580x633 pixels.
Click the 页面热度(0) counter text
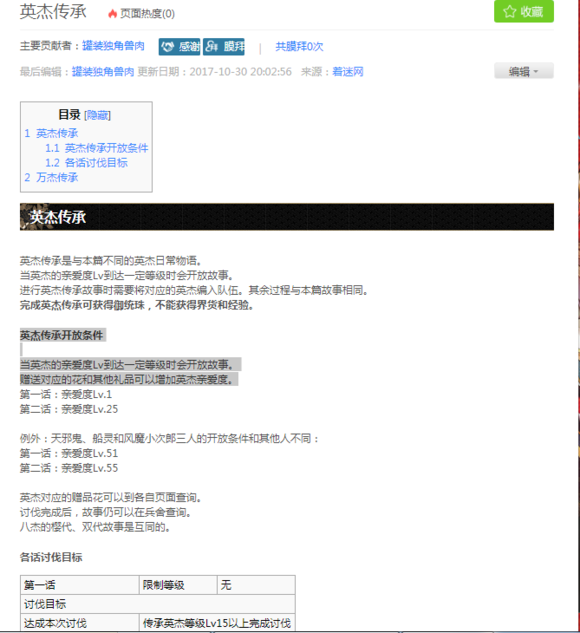(147, 14)
